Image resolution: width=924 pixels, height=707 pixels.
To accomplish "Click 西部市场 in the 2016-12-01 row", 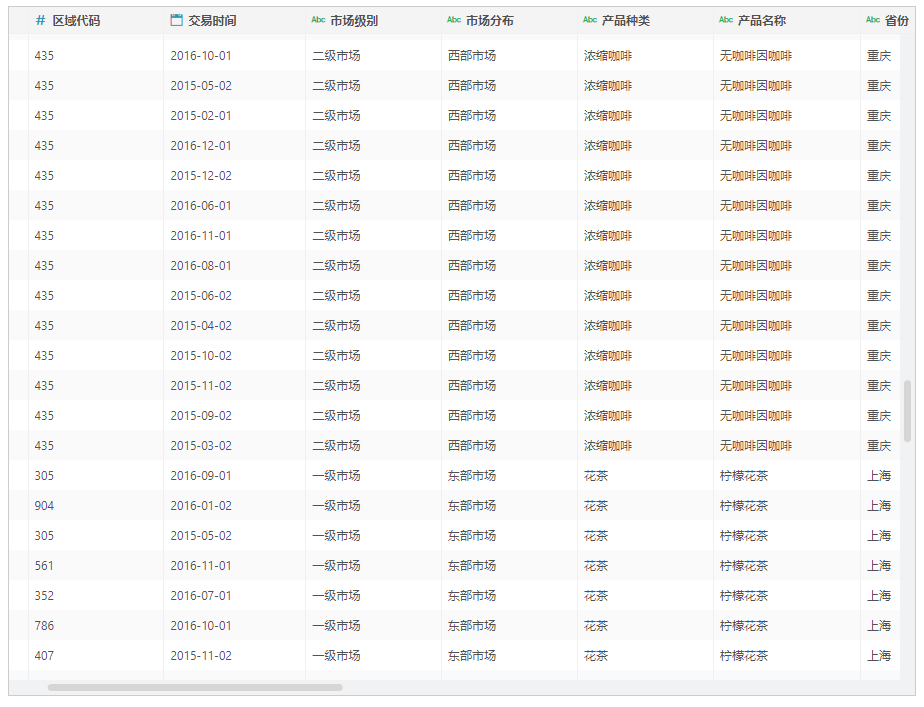I will (x=471, y=146).
